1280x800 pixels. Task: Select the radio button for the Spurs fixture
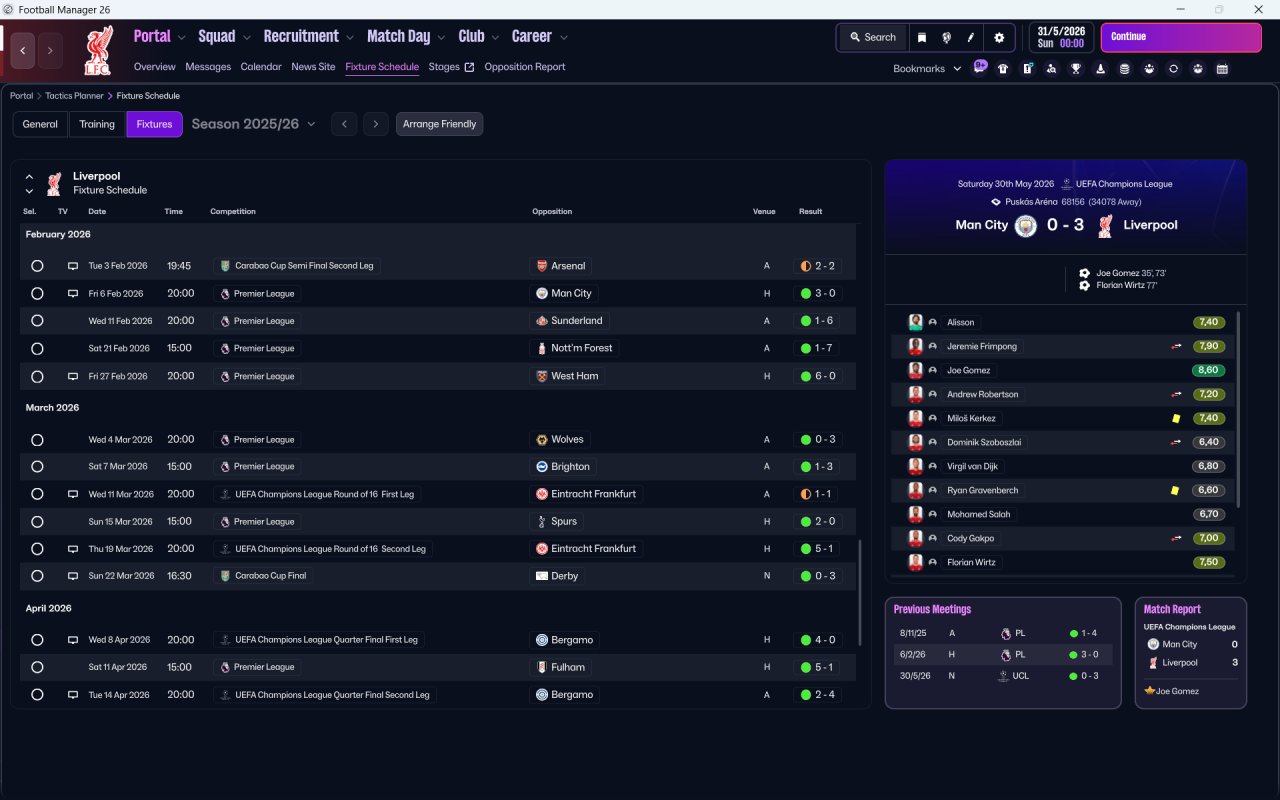(x=37, y=522)
